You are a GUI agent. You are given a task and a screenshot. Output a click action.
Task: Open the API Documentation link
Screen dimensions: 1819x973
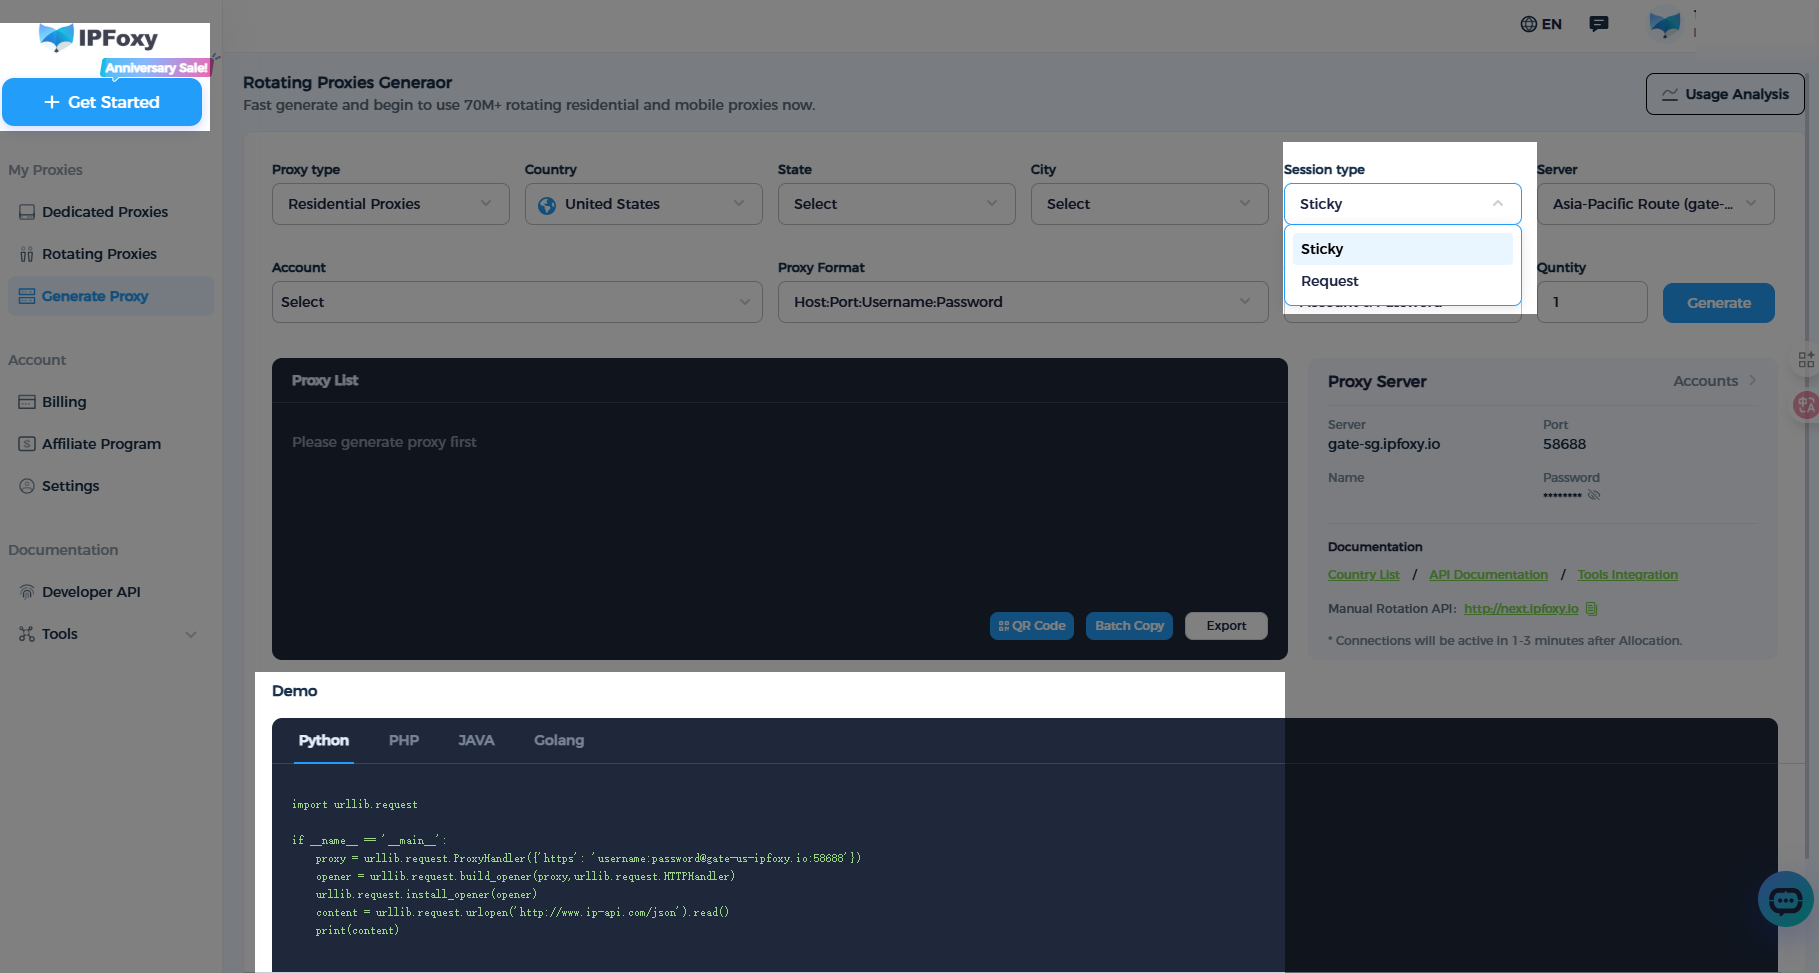[x=1488, y=575]
